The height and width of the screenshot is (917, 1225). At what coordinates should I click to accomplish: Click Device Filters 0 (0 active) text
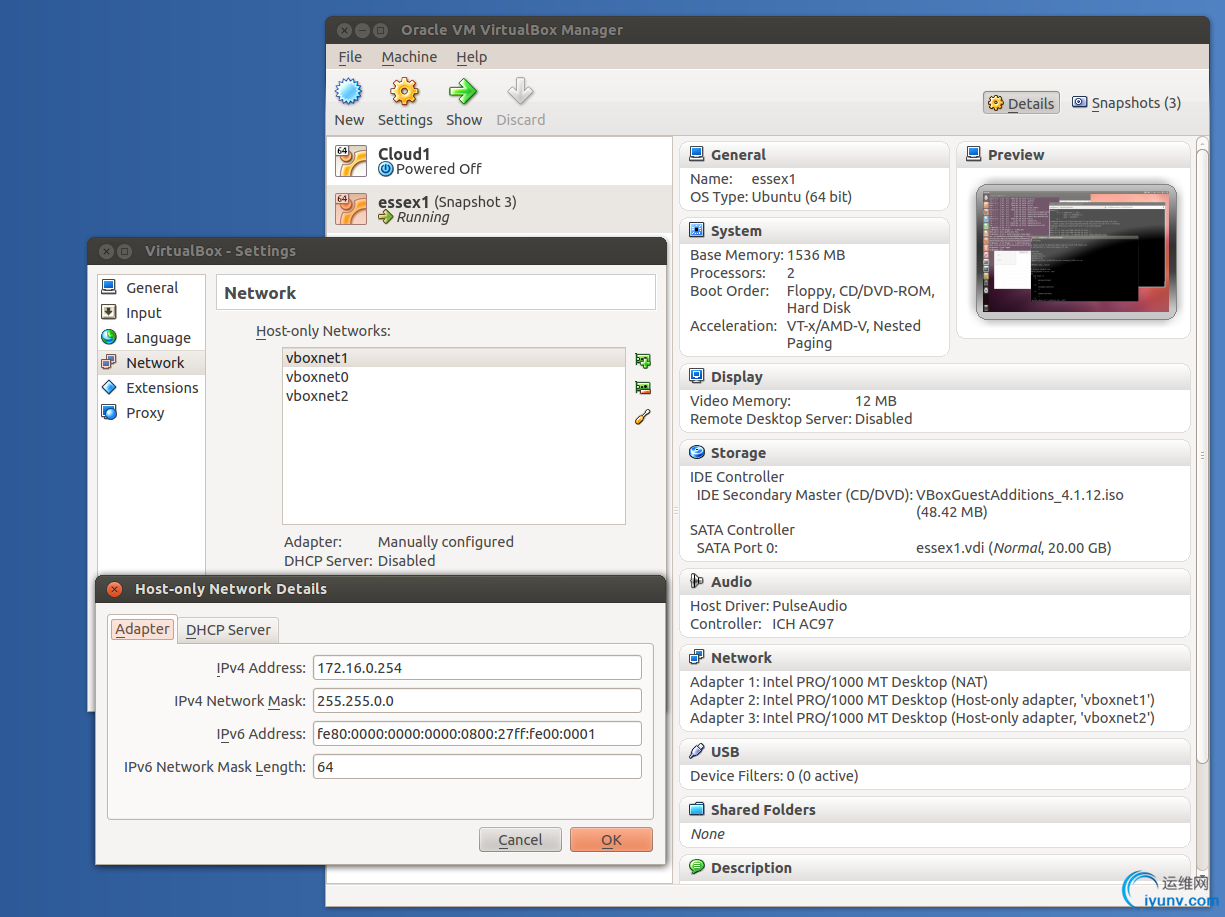point(774,776)
